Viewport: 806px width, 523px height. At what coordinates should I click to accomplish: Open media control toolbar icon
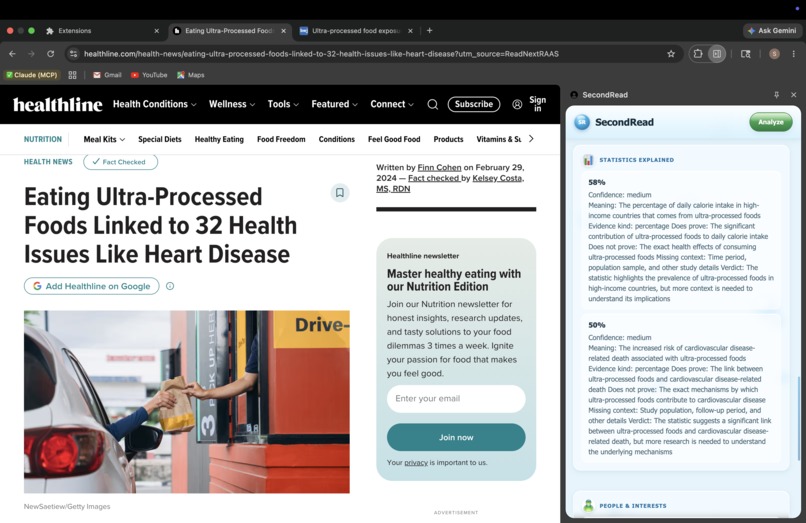click(x=745, y=53)
